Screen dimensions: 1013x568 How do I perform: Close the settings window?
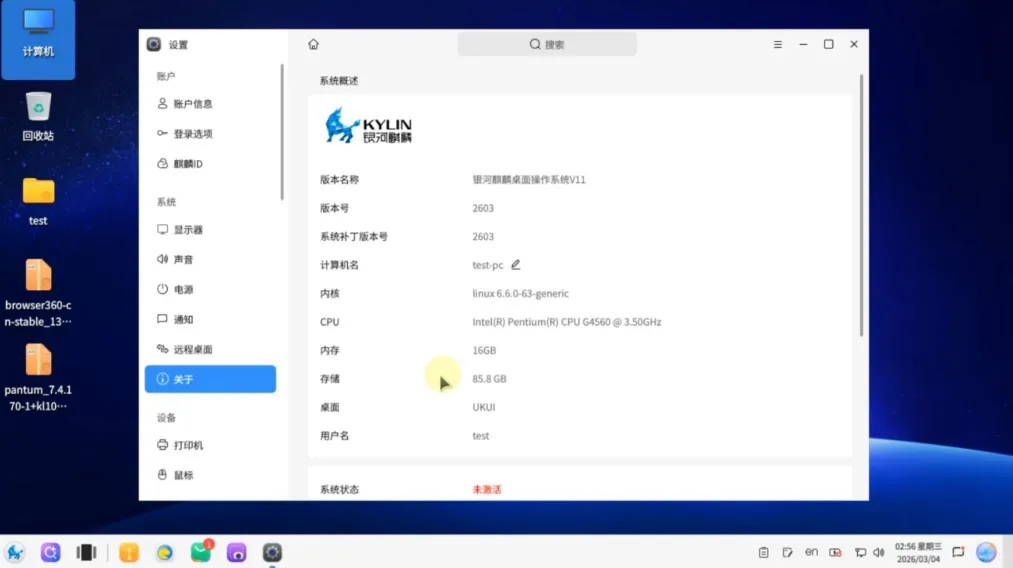[853, 44]
